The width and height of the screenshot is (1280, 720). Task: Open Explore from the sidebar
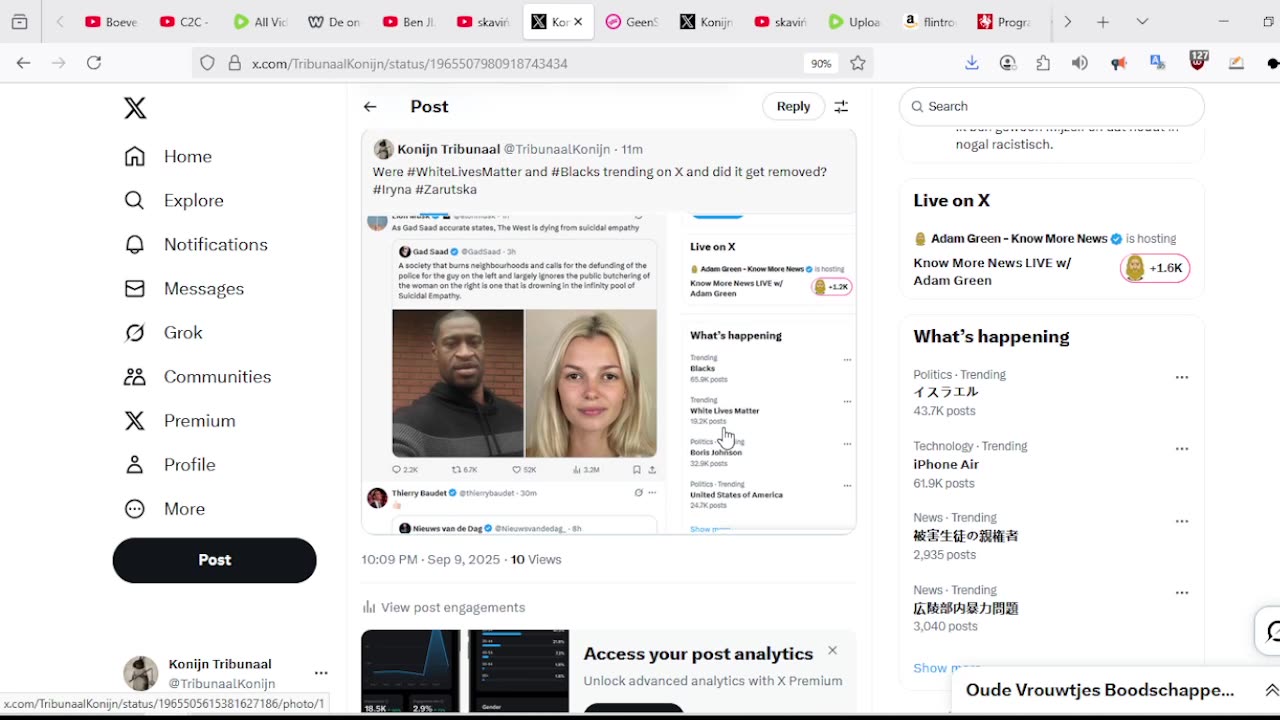coord(174,200)
